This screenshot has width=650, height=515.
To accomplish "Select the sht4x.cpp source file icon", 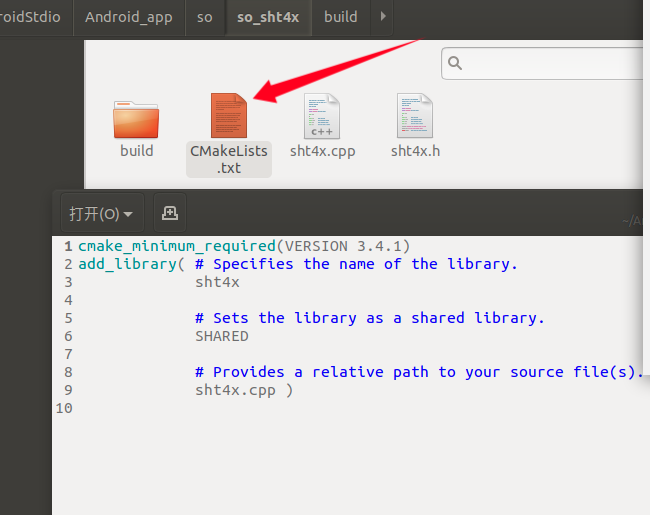I will tap(322, 116).
